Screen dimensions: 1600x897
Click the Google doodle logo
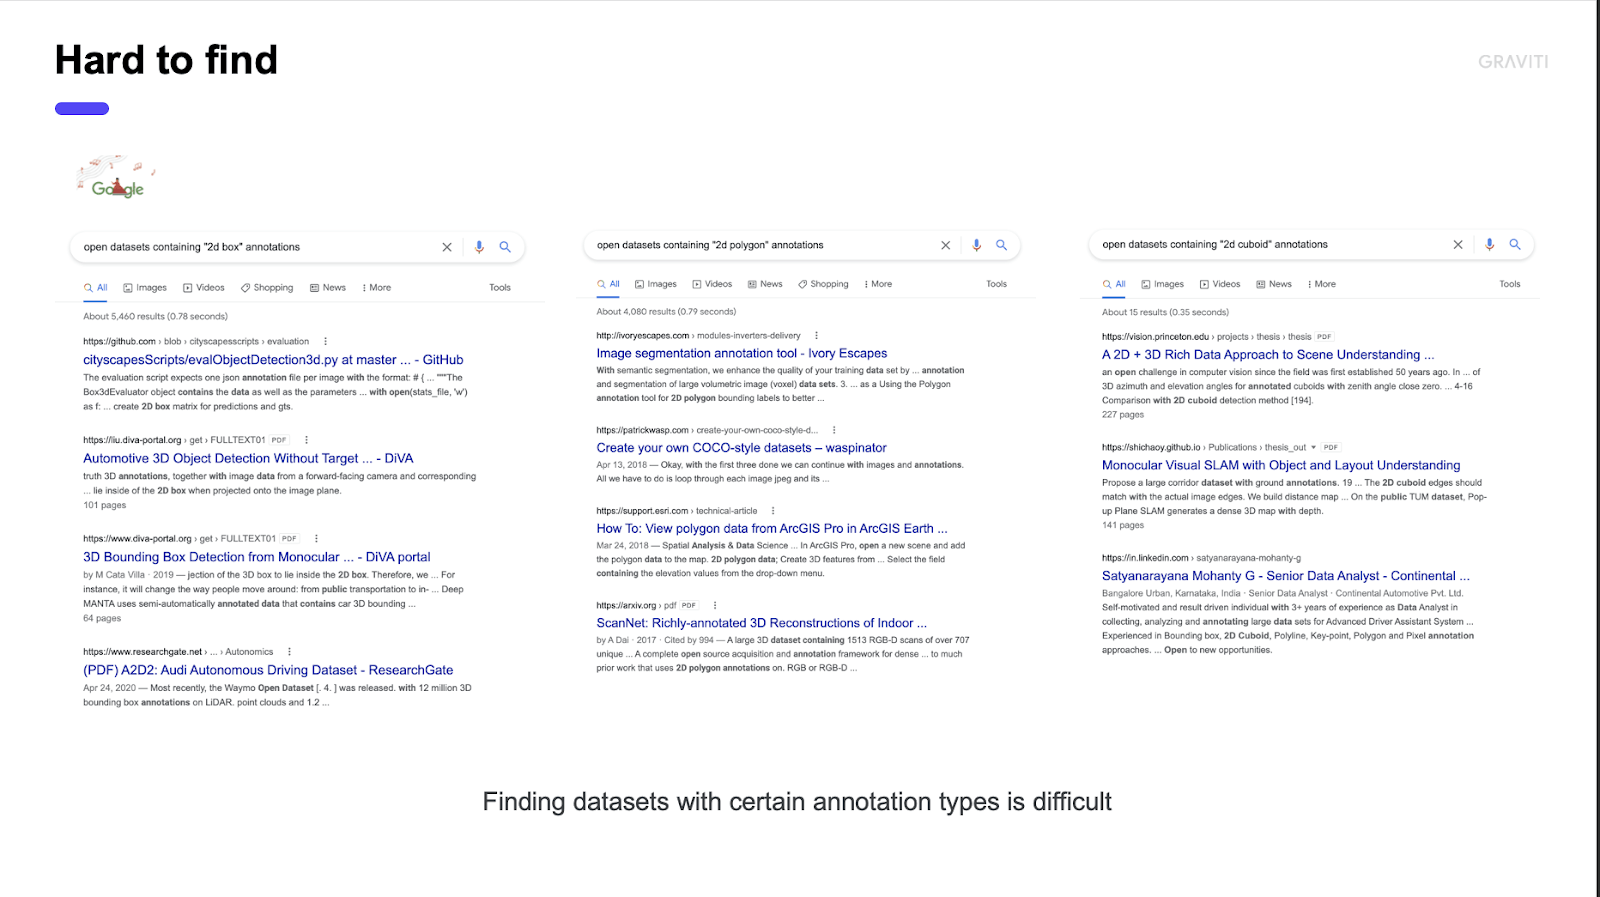[118, 178]
